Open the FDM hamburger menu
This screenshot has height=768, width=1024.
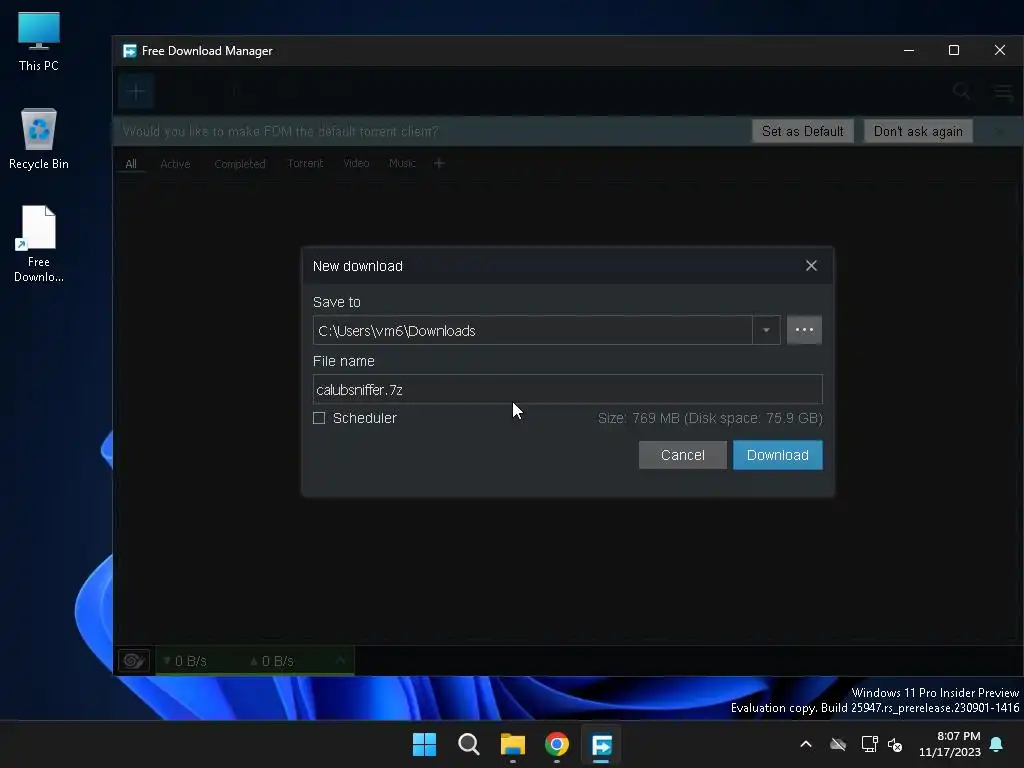point(1004,91)
